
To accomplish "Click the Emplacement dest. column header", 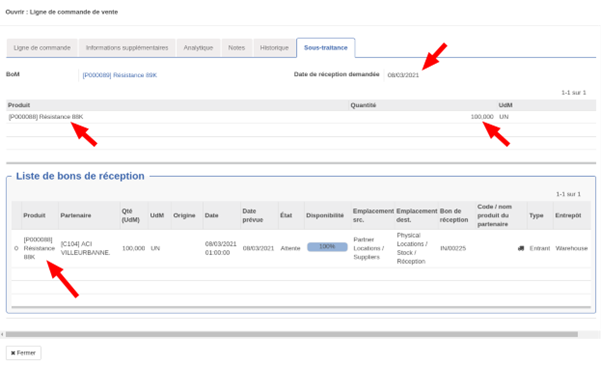I will tap(417, 215).
